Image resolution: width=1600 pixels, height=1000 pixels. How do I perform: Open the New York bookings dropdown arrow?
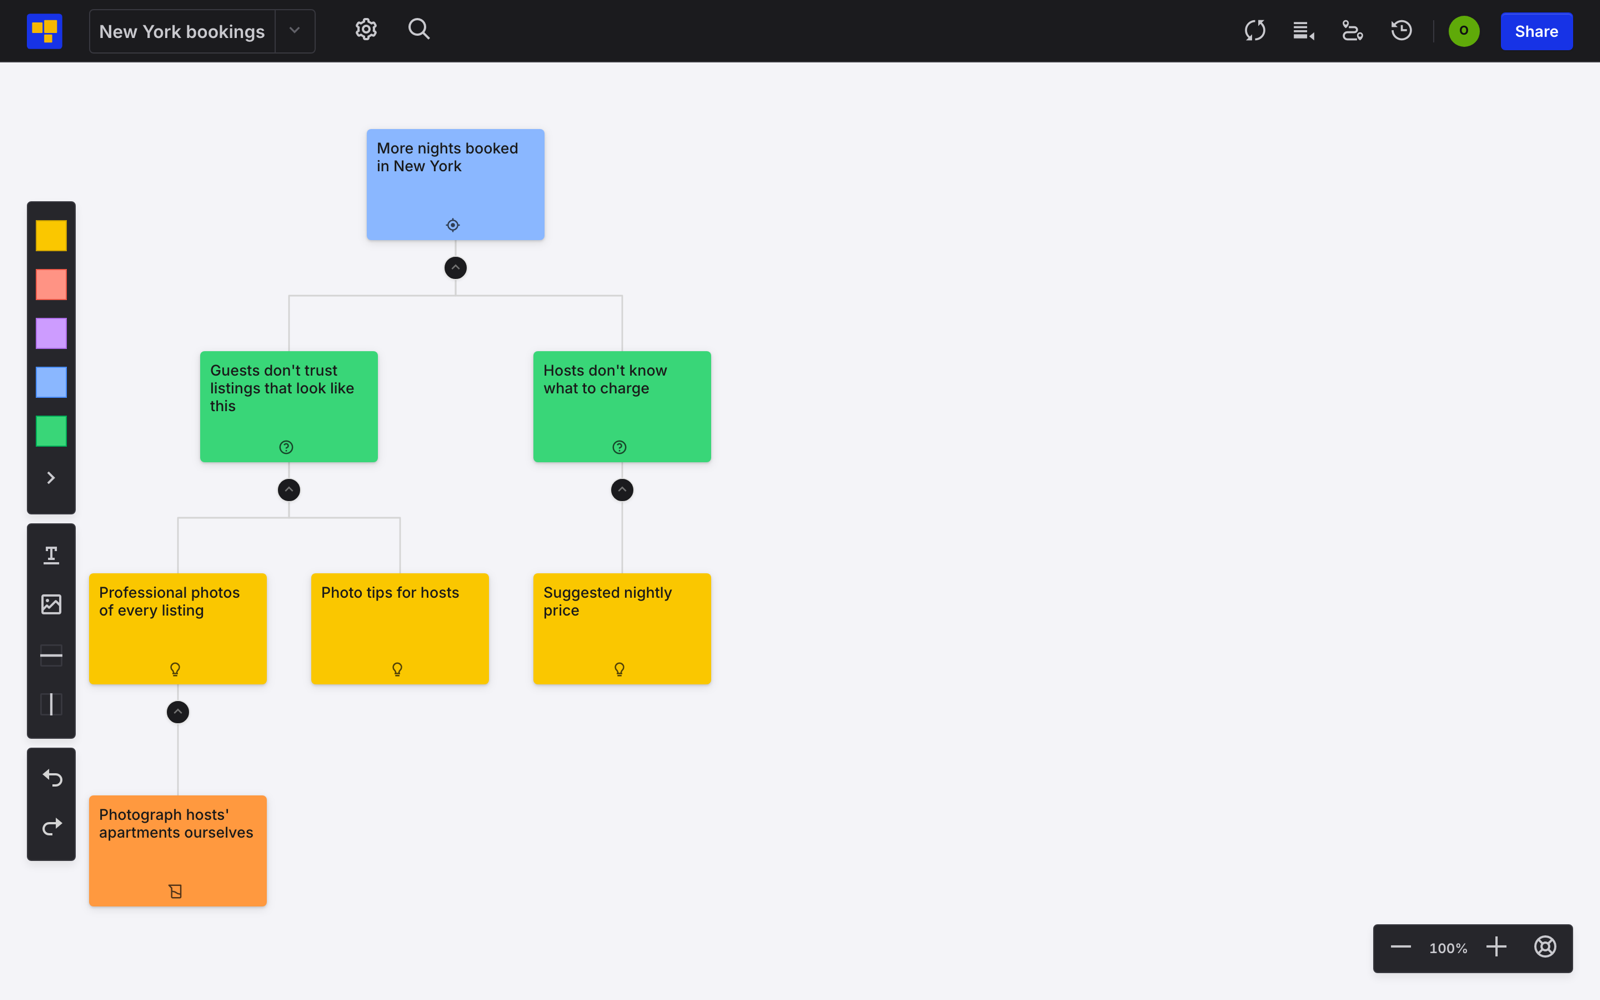295,31
